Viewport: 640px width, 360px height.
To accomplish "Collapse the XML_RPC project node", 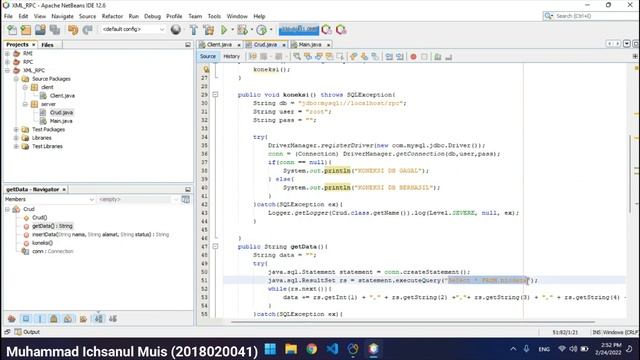I will [x=7, y=70].
